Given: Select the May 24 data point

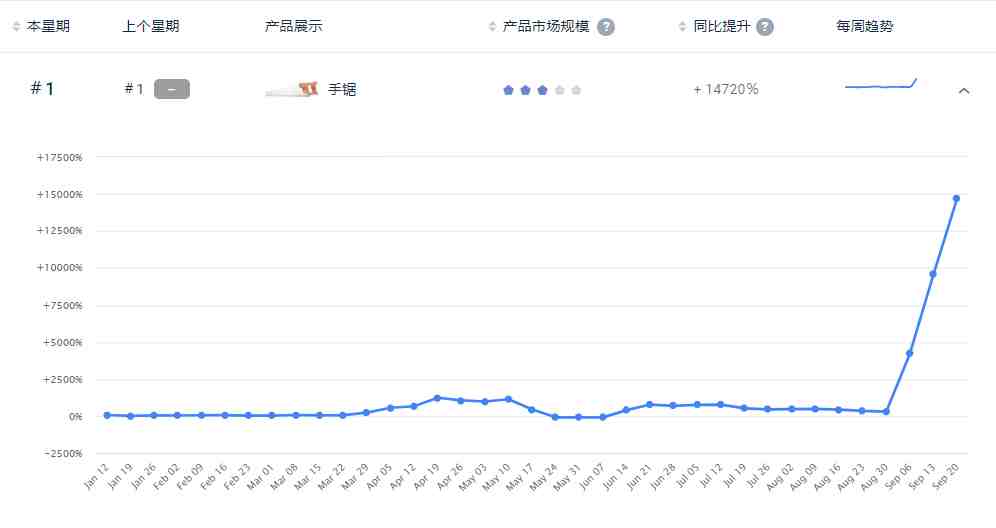Looking at the screenshot, I should [x=555, y=417].
